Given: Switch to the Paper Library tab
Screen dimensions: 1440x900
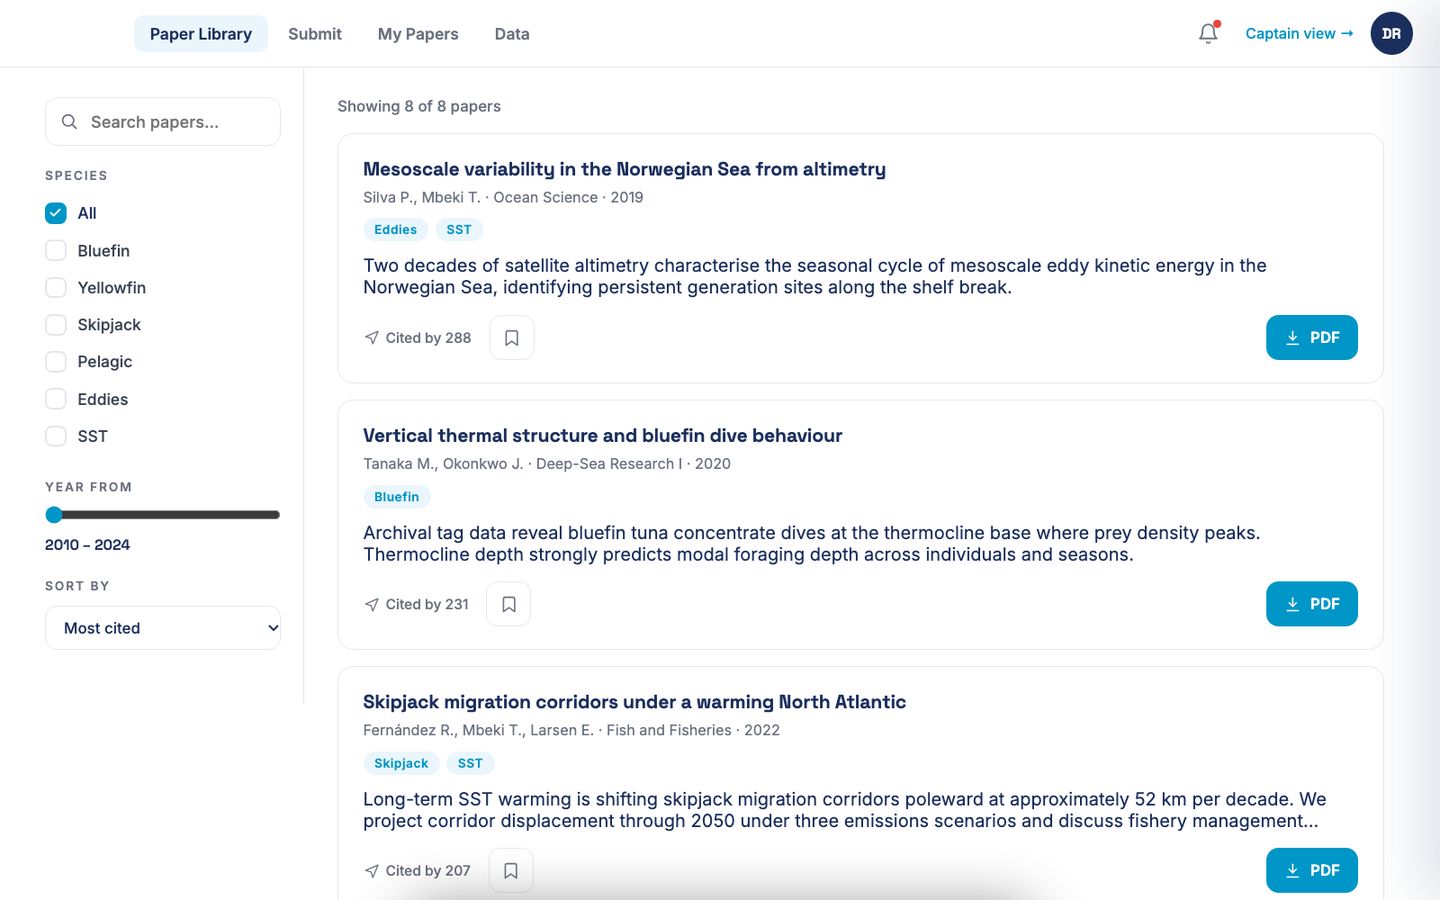Looking at the screenshot, I should tap(201, 34).
